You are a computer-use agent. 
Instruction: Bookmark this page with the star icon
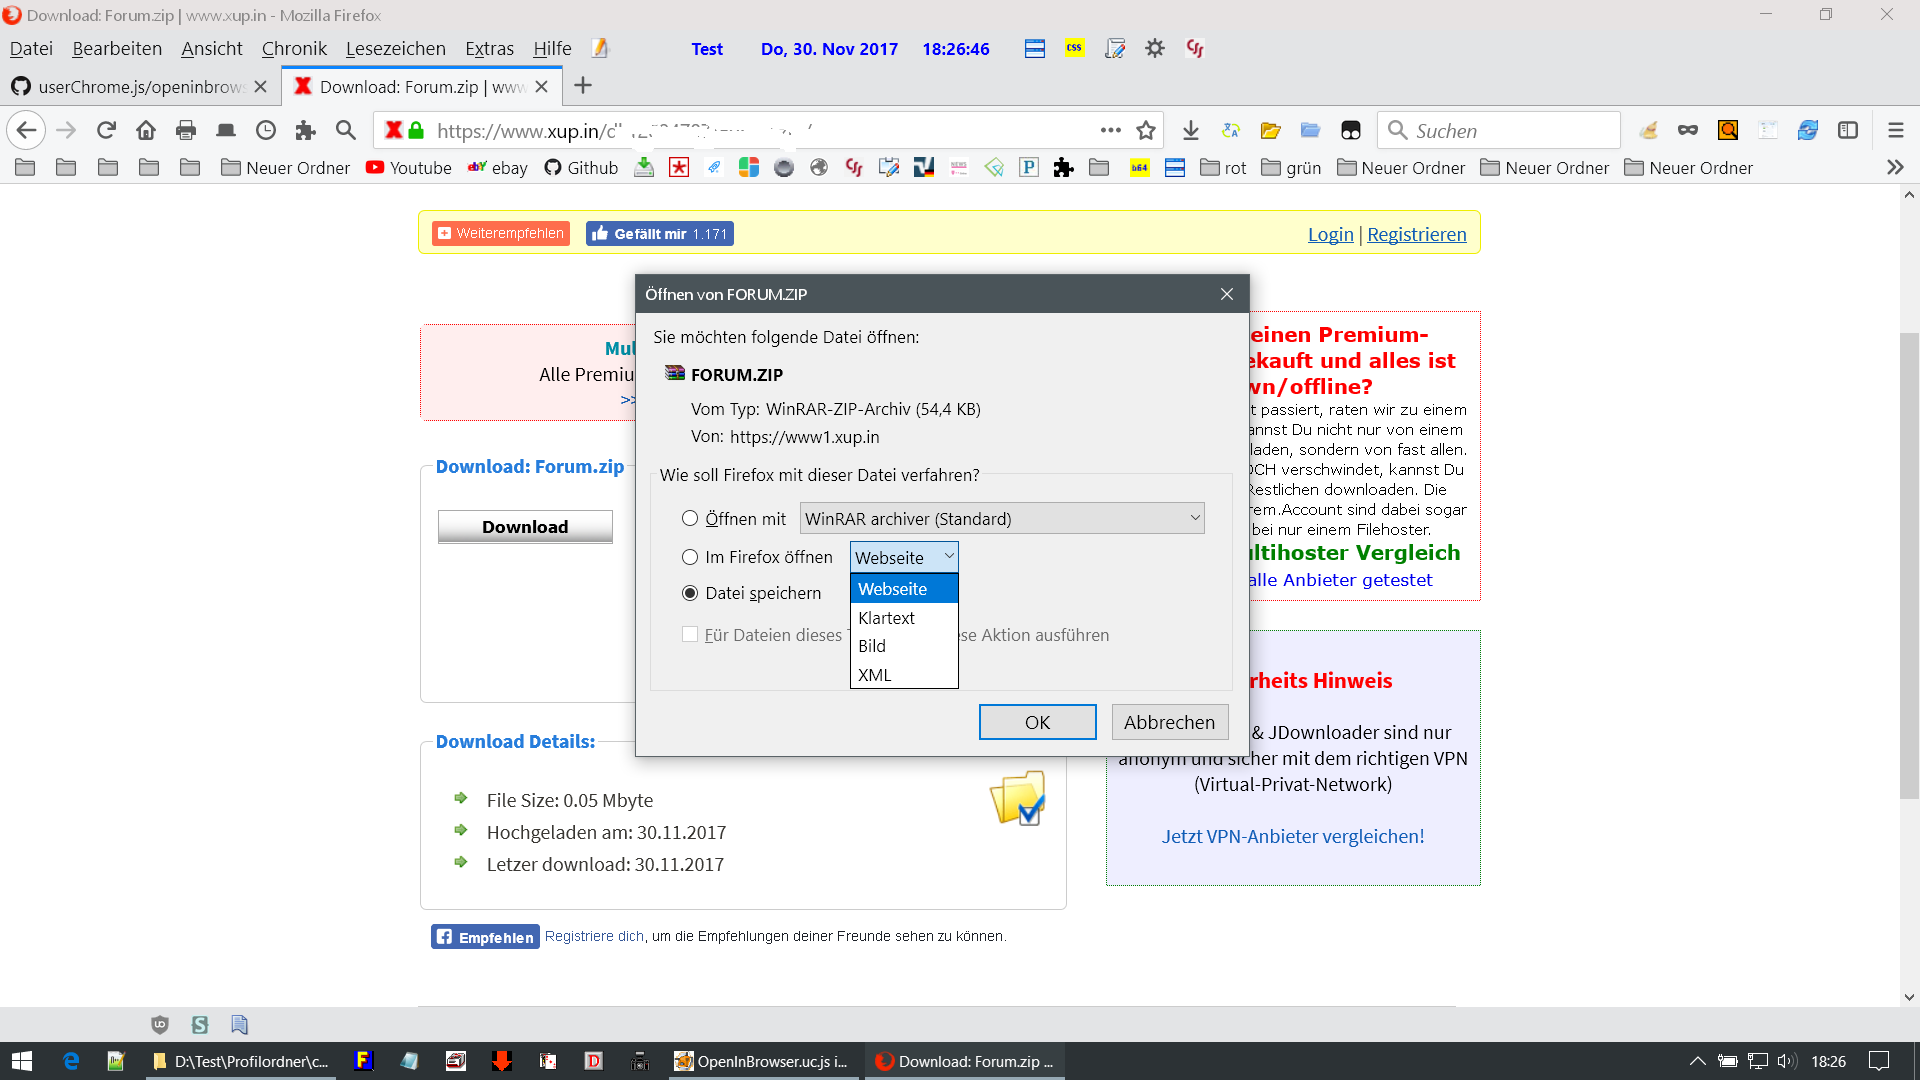pyautogui.click(x=1146, y=130)
